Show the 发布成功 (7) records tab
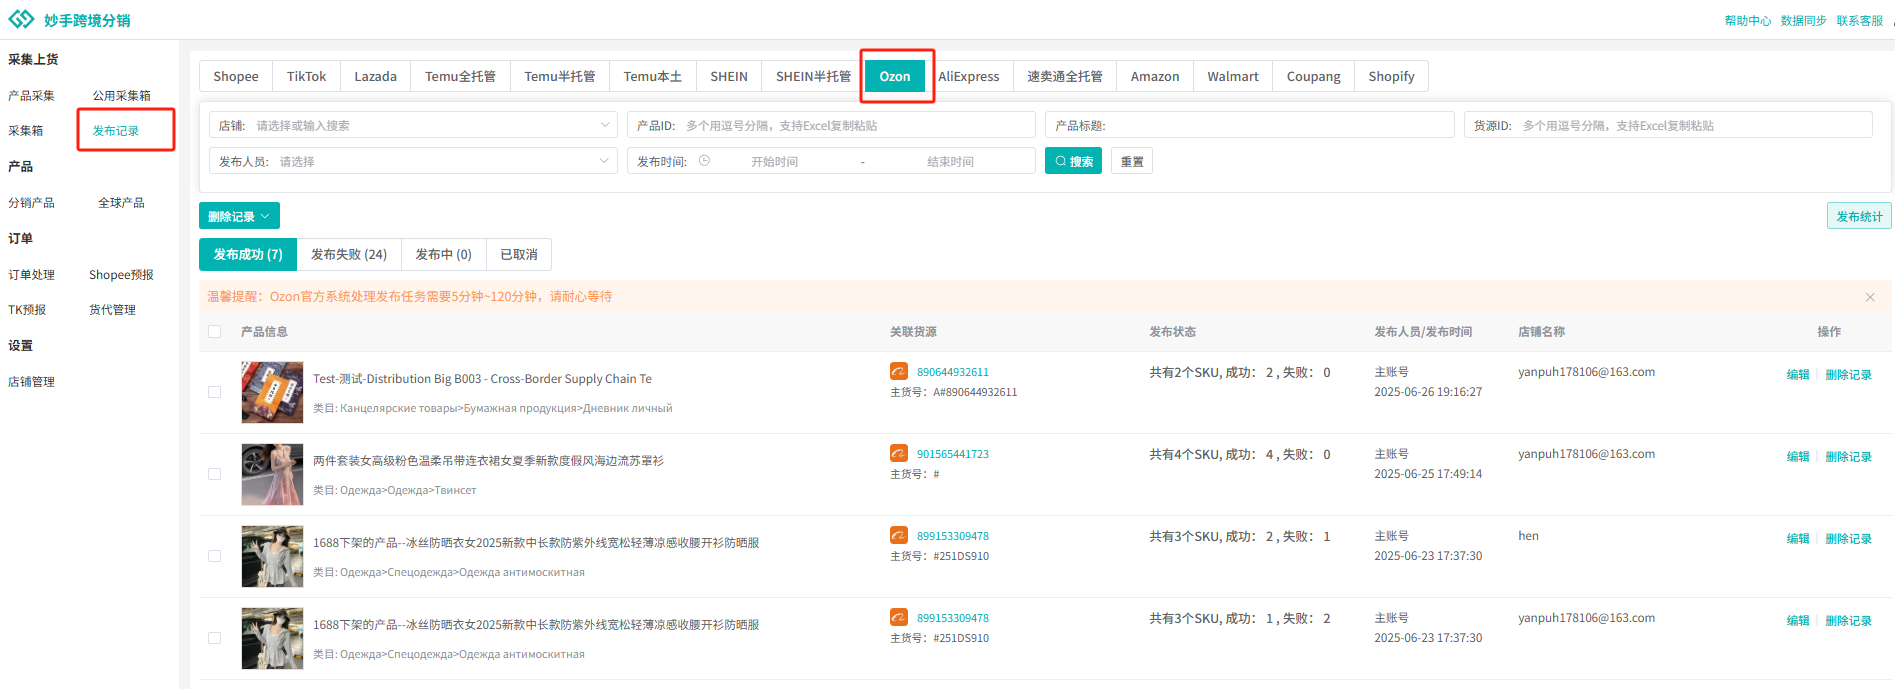Image resolution: width=1895 pixels, height=689 pixels. pos(248,254)
